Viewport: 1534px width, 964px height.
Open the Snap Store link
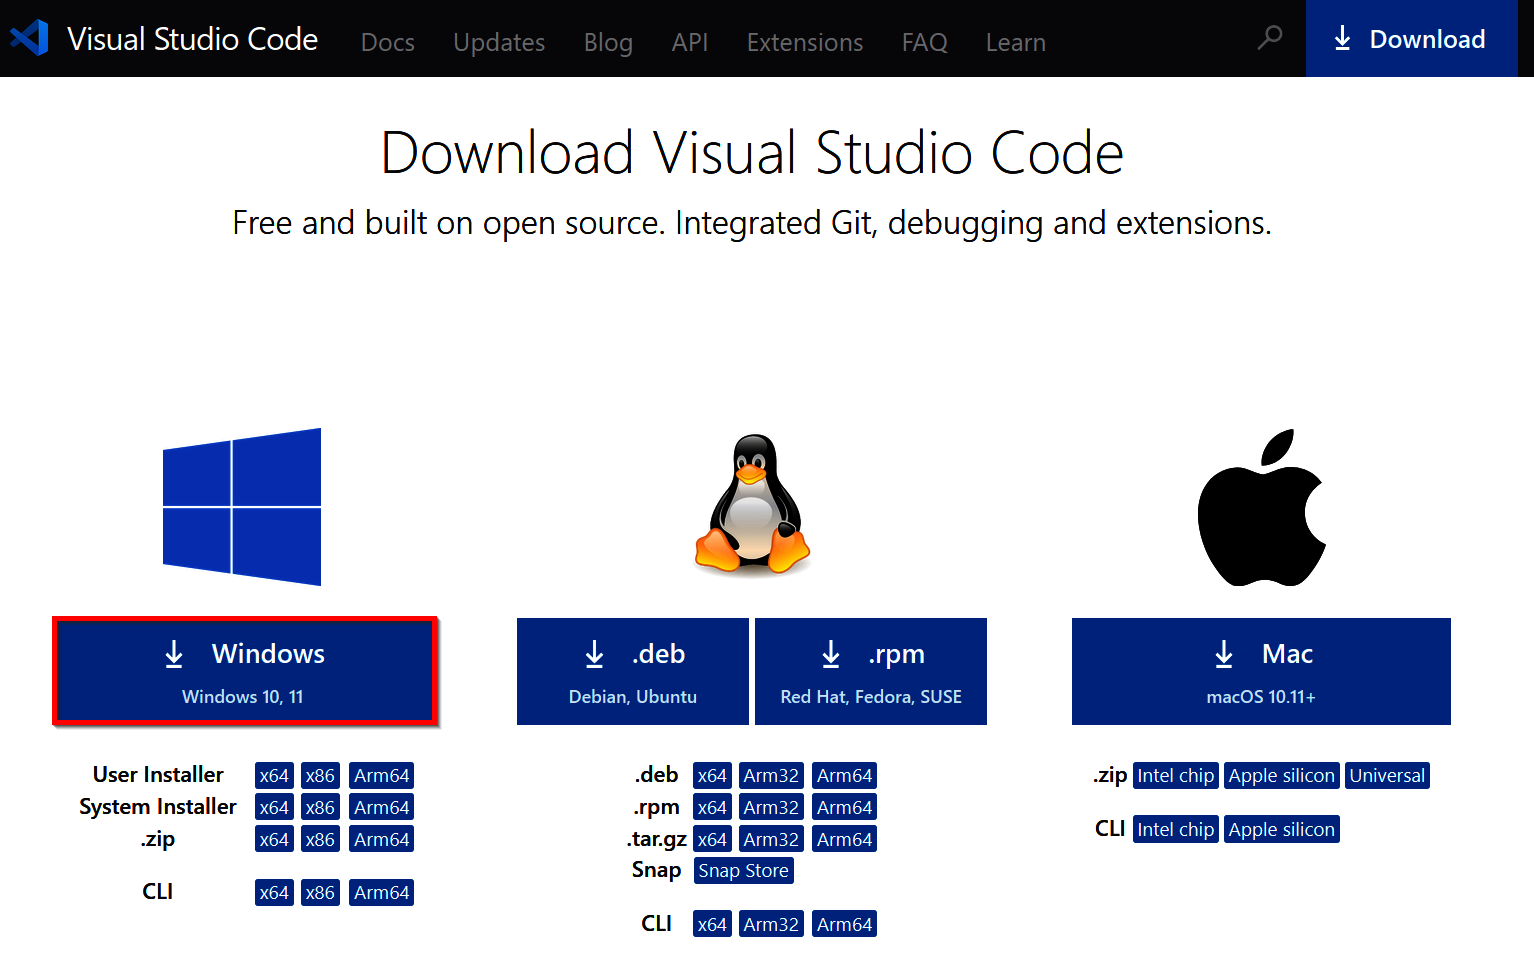pyautogui.click(x=743, y=871)
